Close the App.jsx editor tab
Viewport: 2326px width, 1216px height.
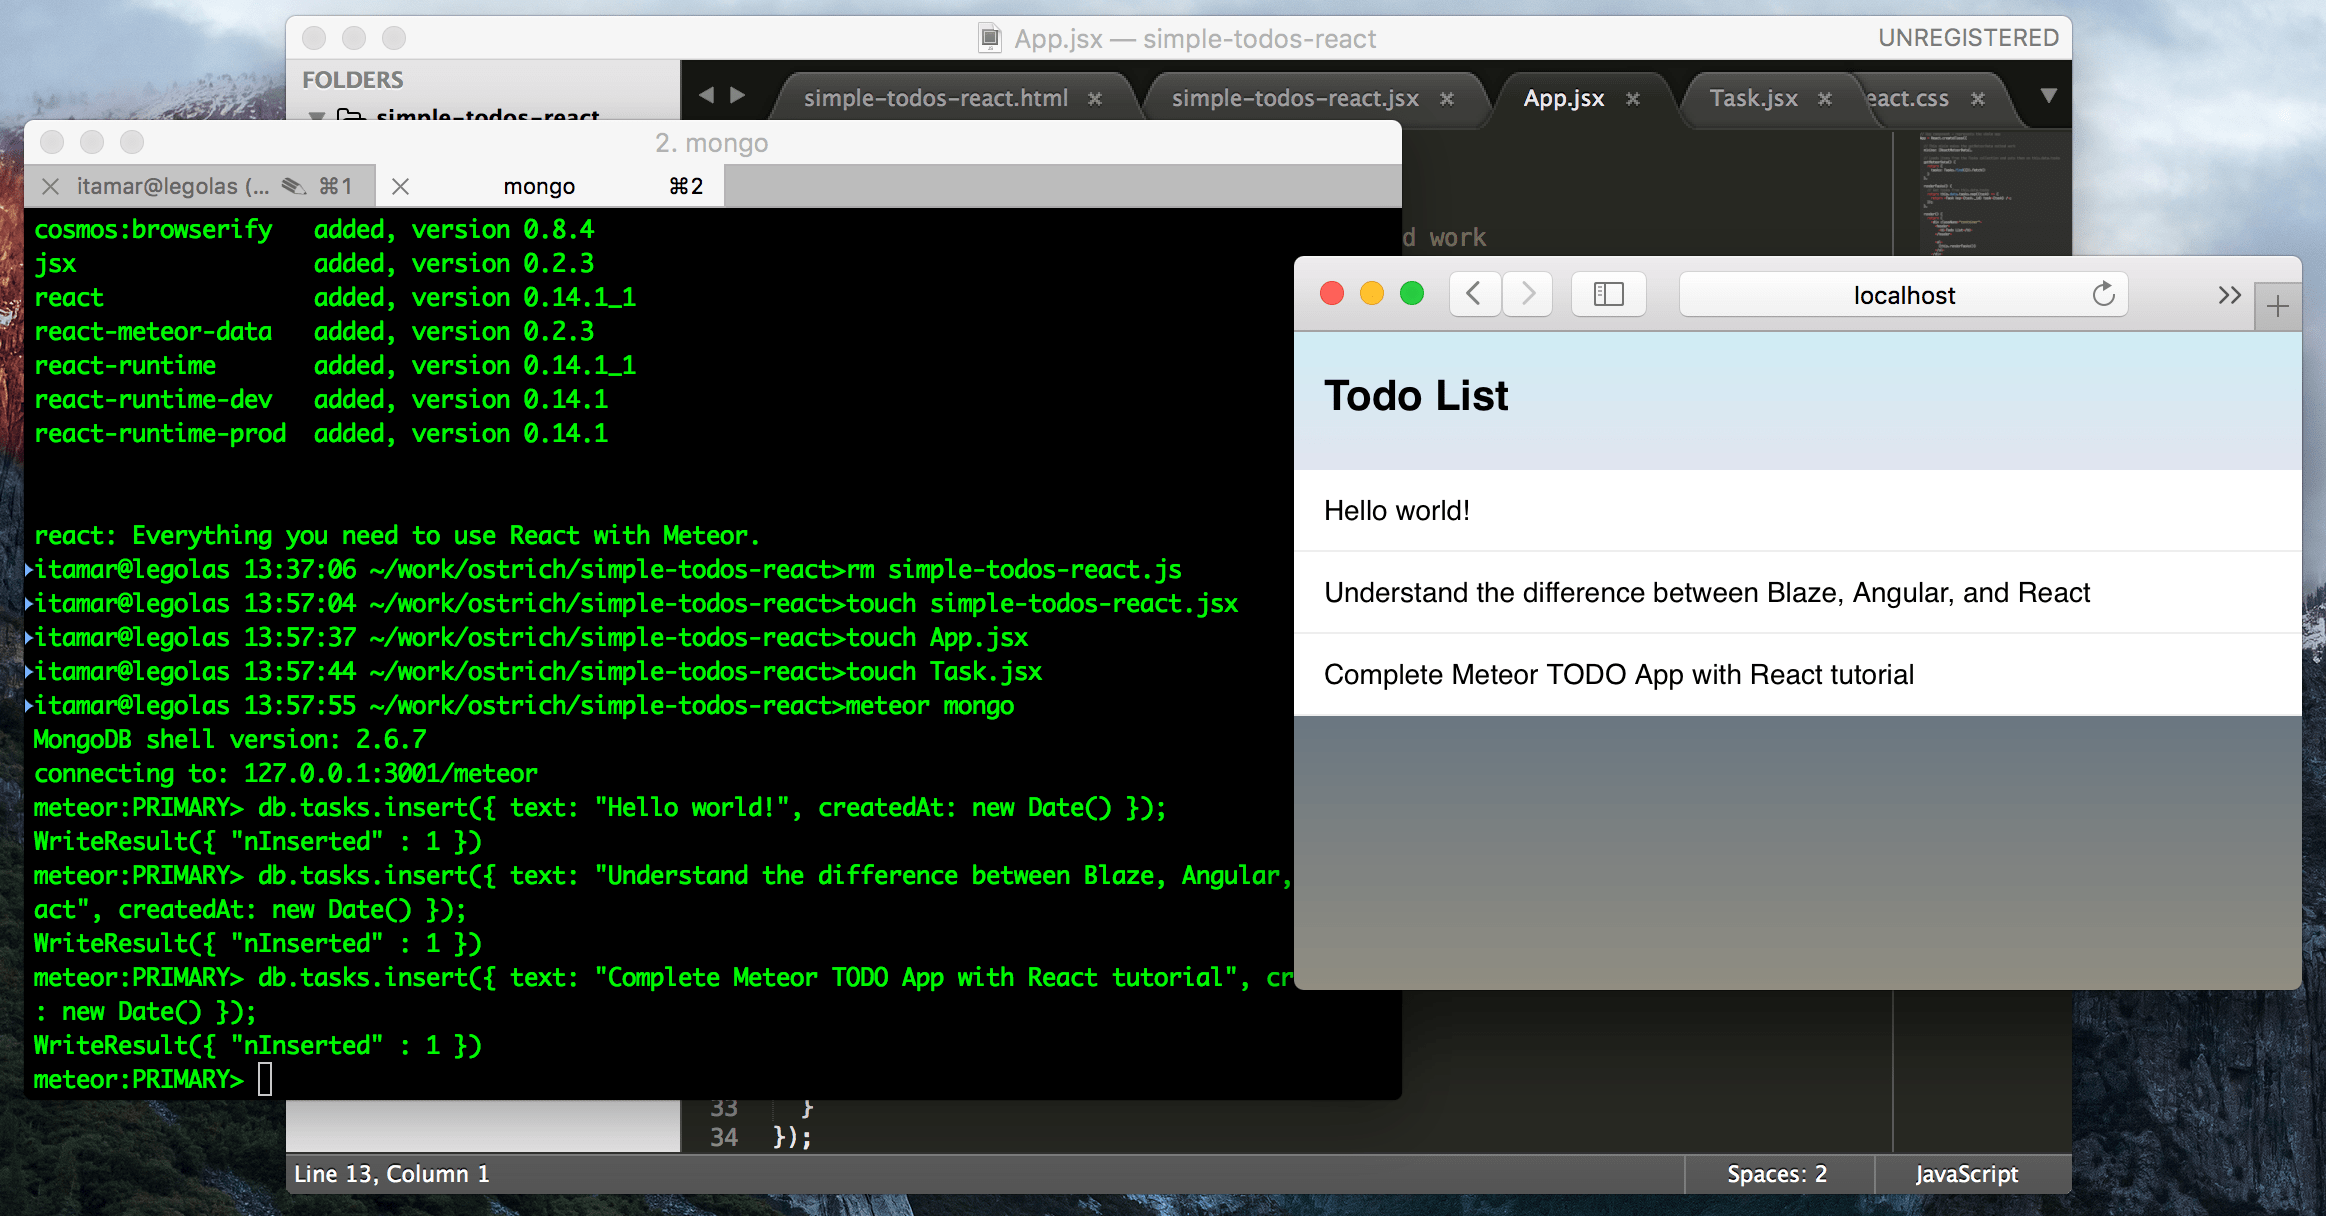point(1633,99)
